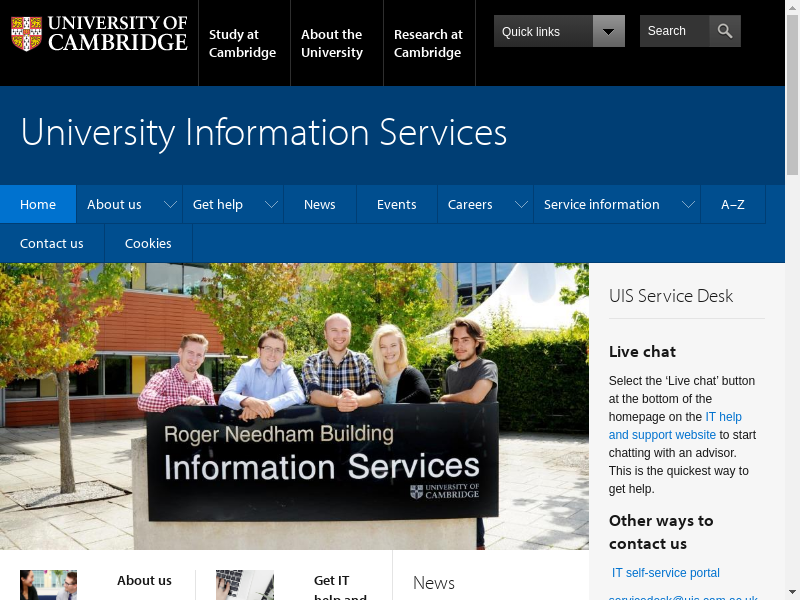Open the Quick links dropdown arrow
This screenshot has width=800, height=600.
coord(608,31)
